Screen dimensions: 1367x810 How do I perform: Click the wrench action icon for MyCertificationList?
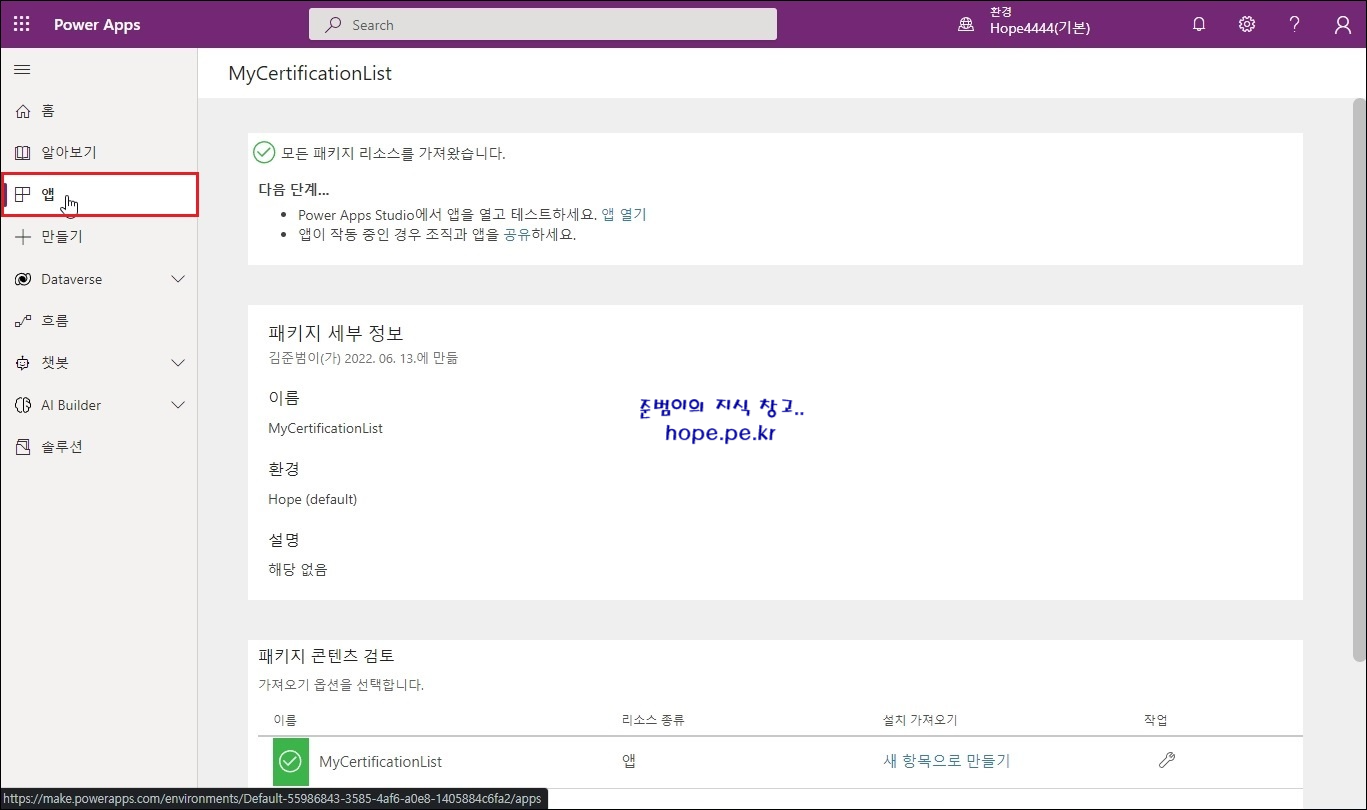coord(1166,760)
